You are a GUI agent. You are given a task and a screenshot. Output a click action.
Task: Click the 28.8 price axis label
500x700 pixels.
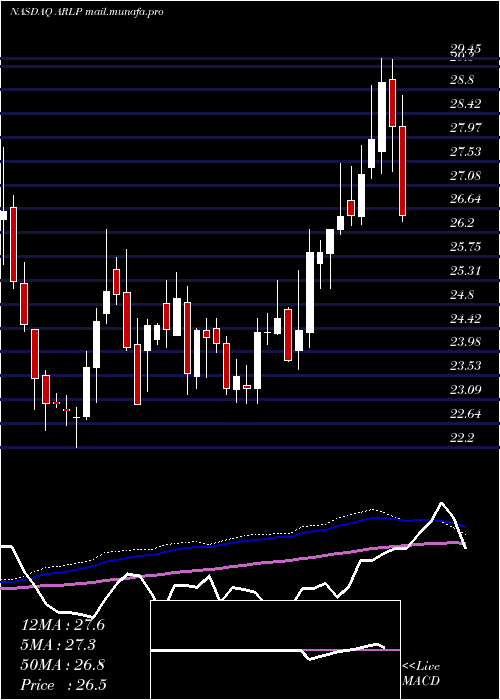[x=462, y=80]
